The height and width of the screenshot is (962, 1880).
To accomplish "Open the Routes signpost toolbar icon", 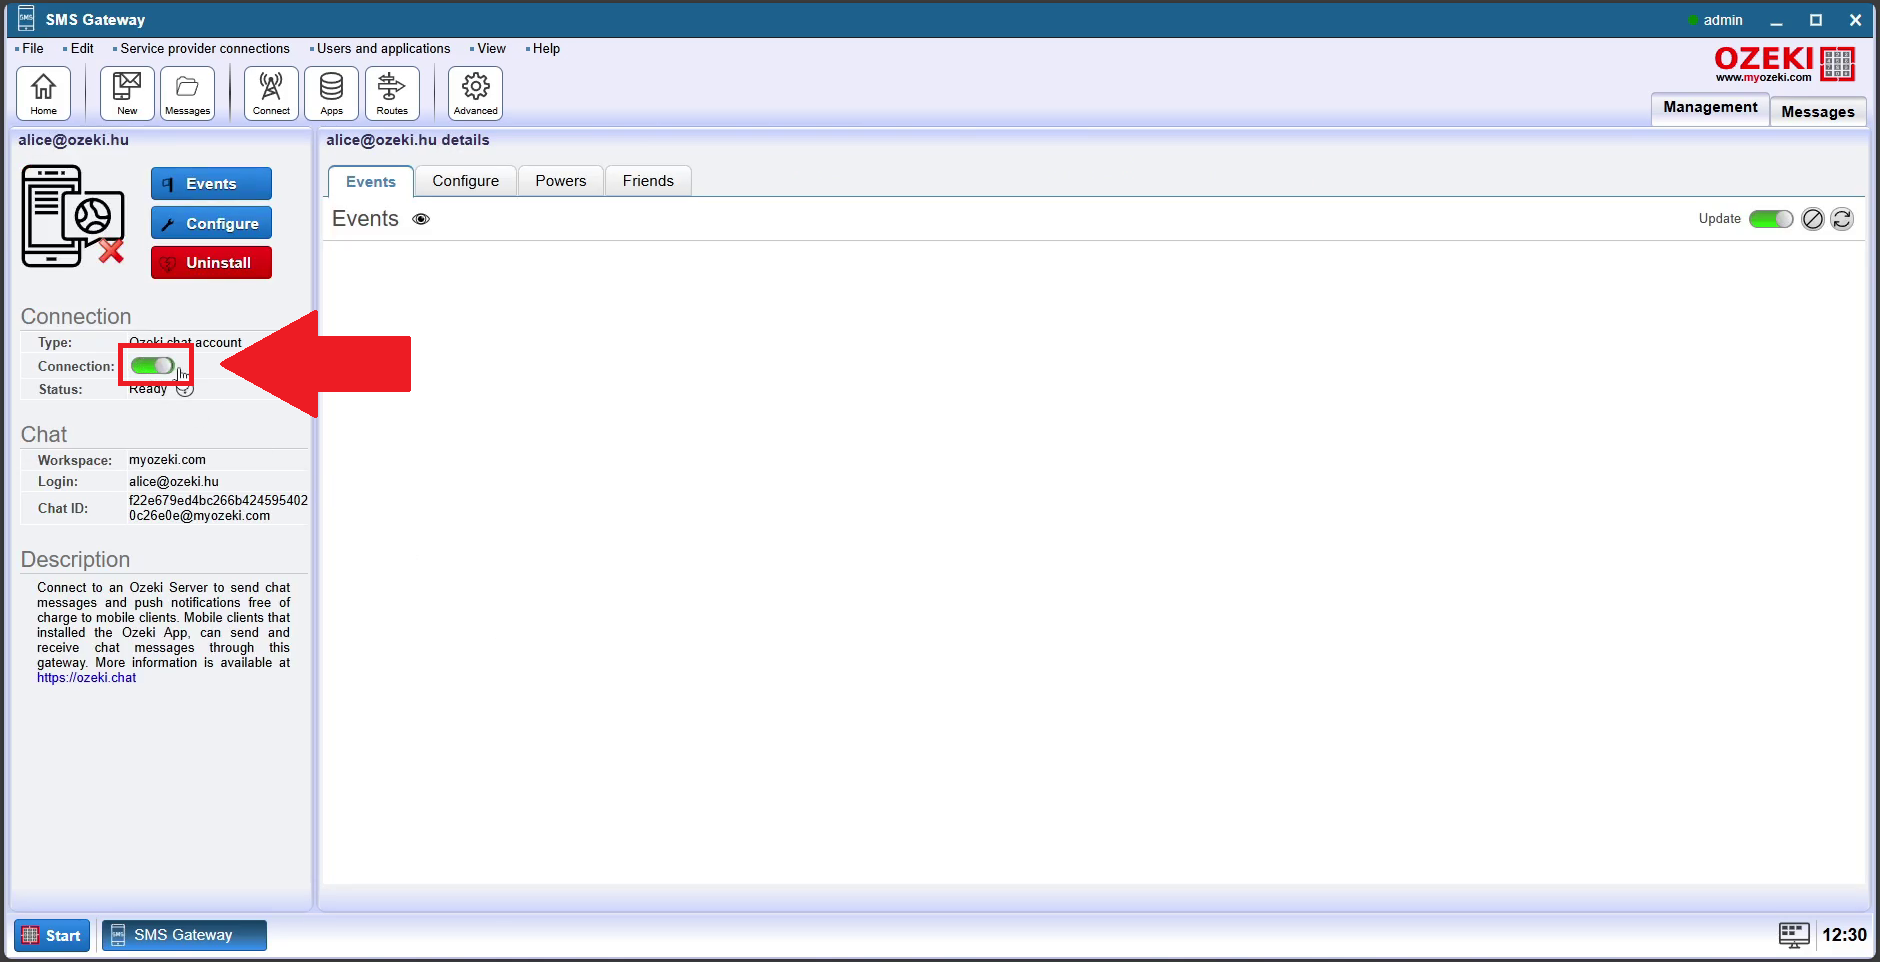I will coord(392,94).
